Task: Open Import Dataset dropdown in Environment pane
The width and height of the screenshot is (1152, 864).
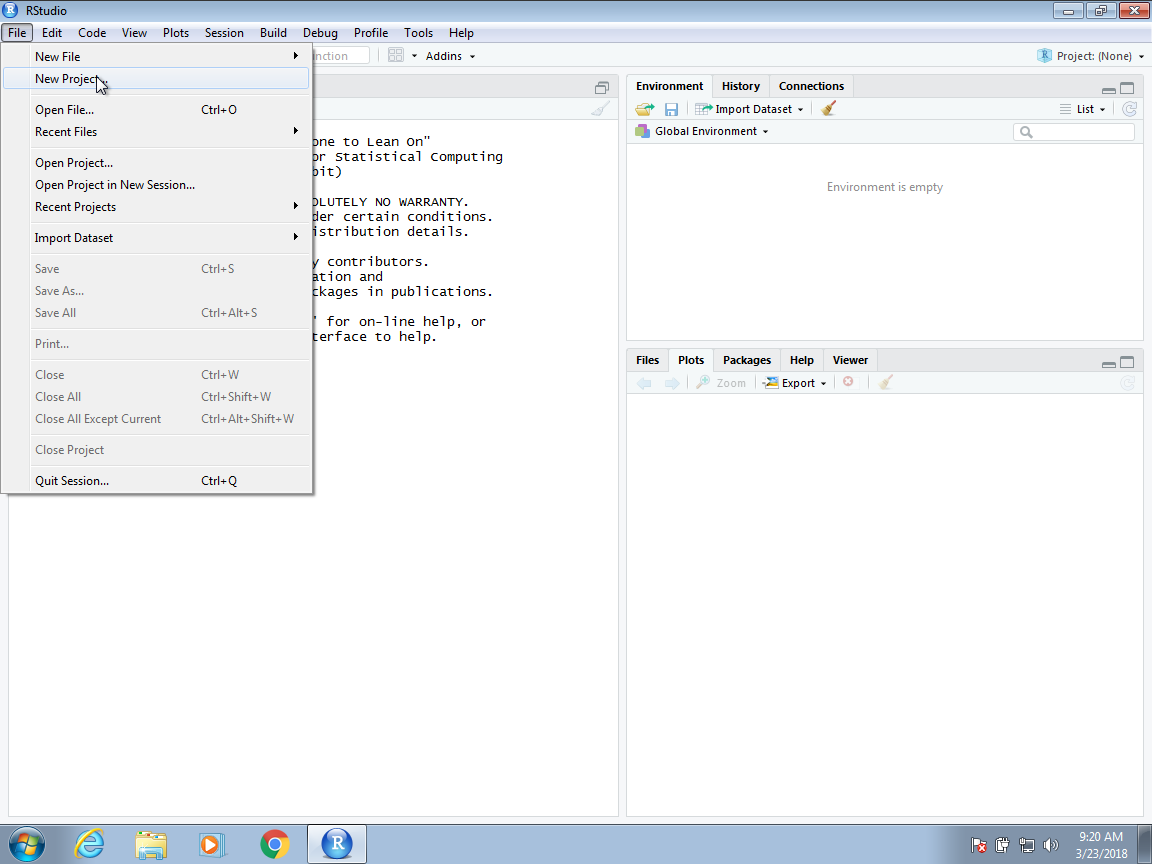Action: coord(749,109)
